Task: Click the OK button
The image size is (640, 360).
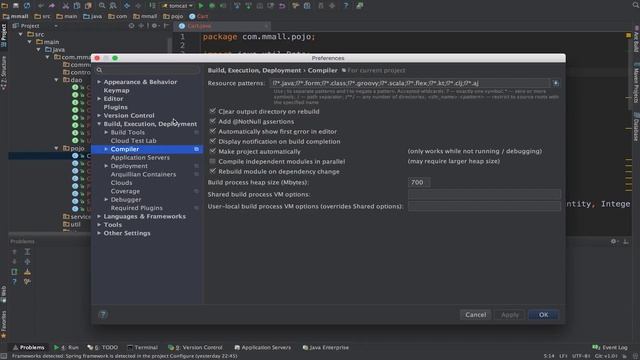Action: click(543, 315)
